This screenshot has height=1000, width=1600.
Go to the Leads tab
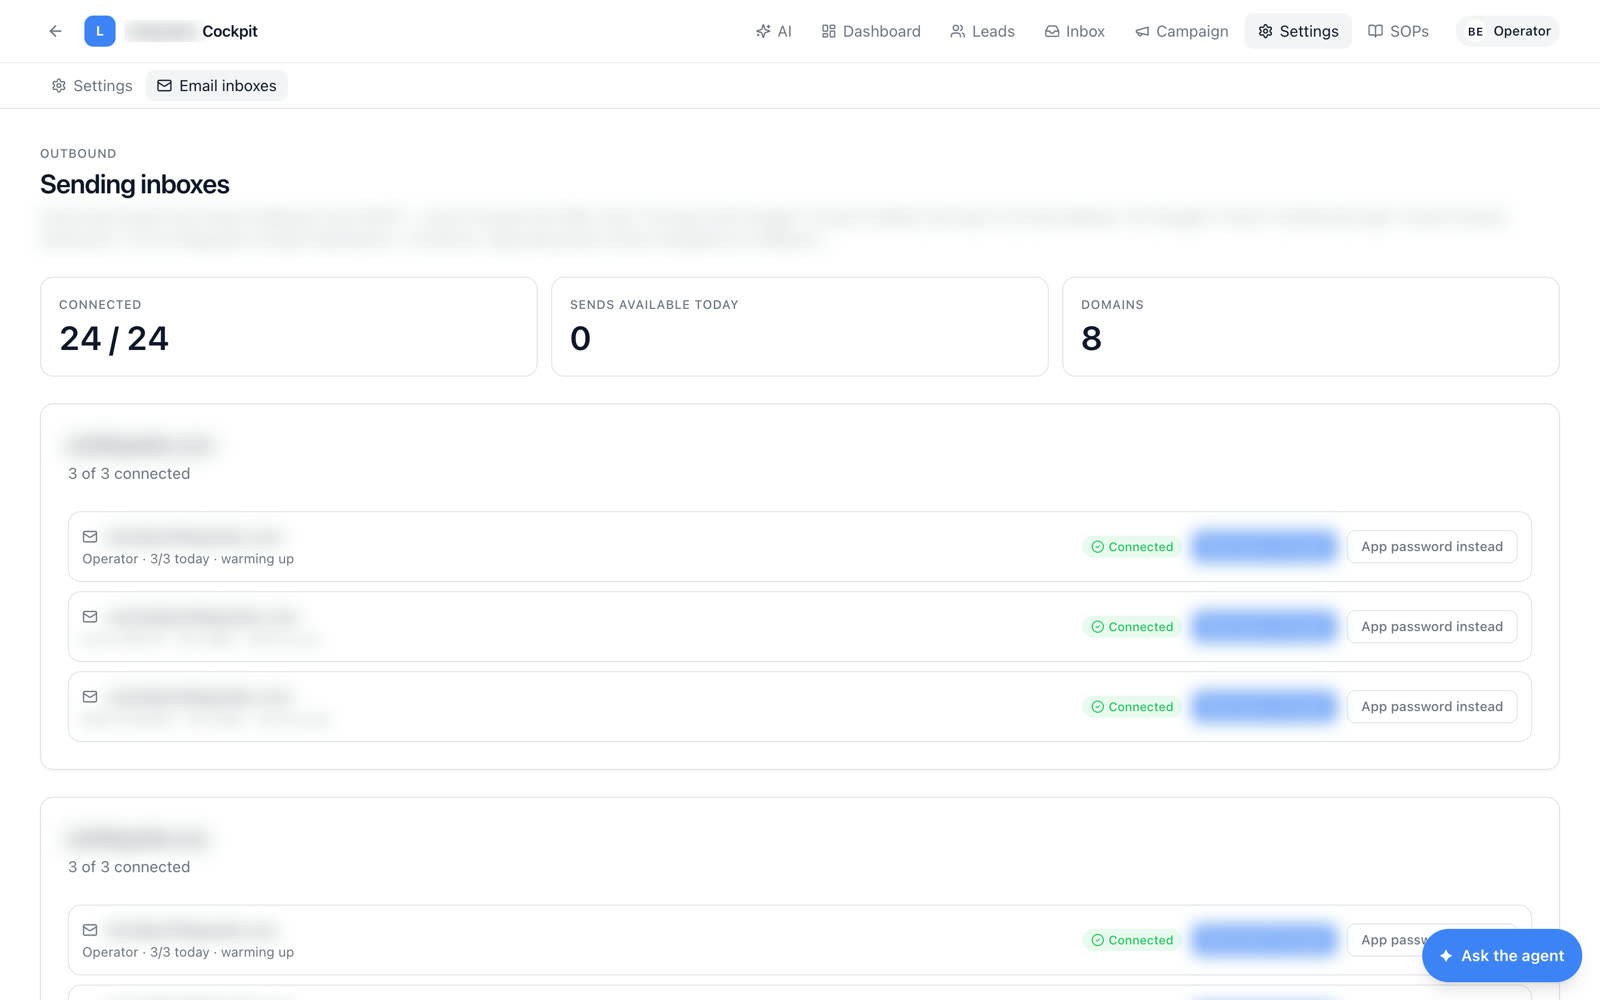(982, 31)
